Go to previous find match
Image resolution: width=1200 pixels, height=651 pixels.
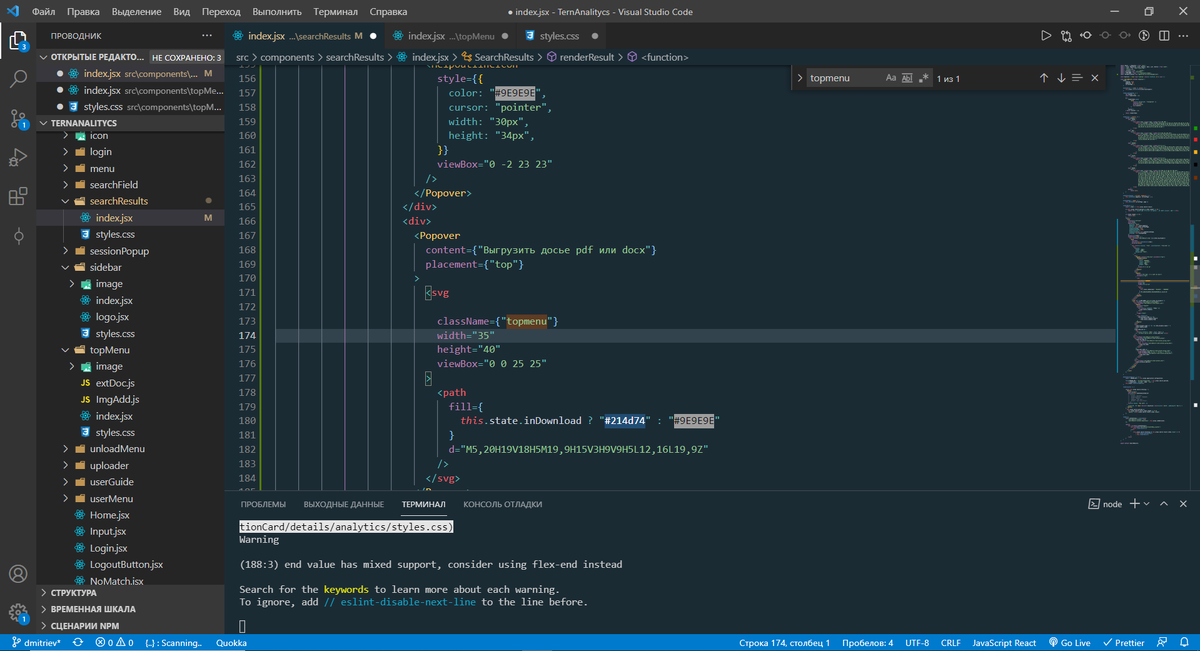click(1044, 78)
